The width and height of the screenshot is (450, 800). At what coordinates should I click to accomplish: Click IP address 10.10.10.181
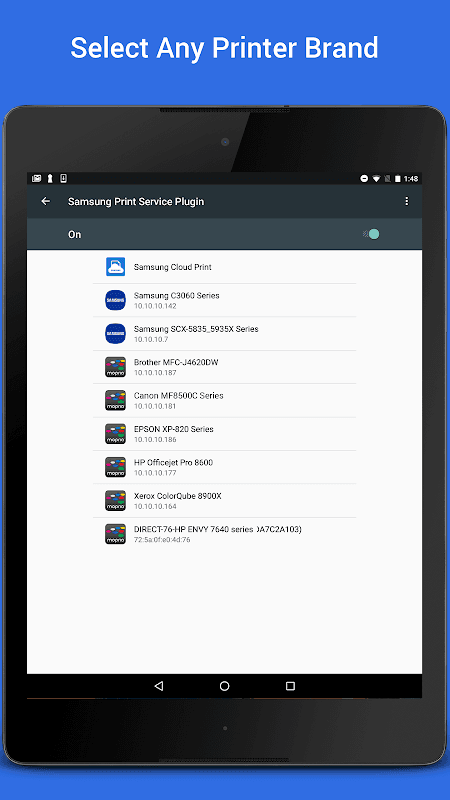[155, 406]
